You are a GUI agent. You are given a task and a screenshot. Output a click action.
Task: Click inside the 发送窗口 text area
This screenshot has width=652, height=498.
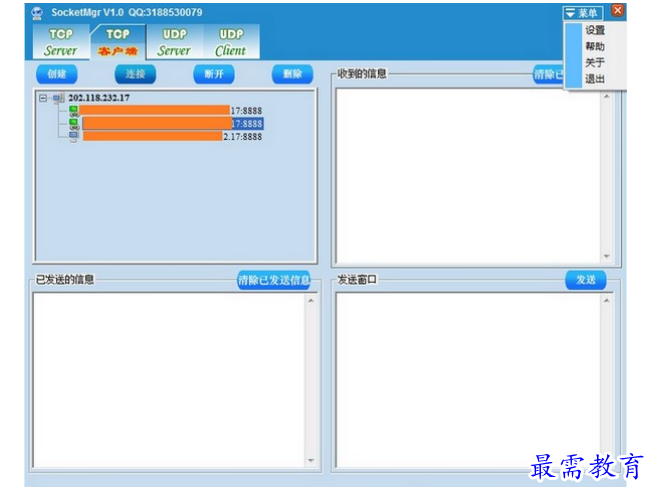468,380
